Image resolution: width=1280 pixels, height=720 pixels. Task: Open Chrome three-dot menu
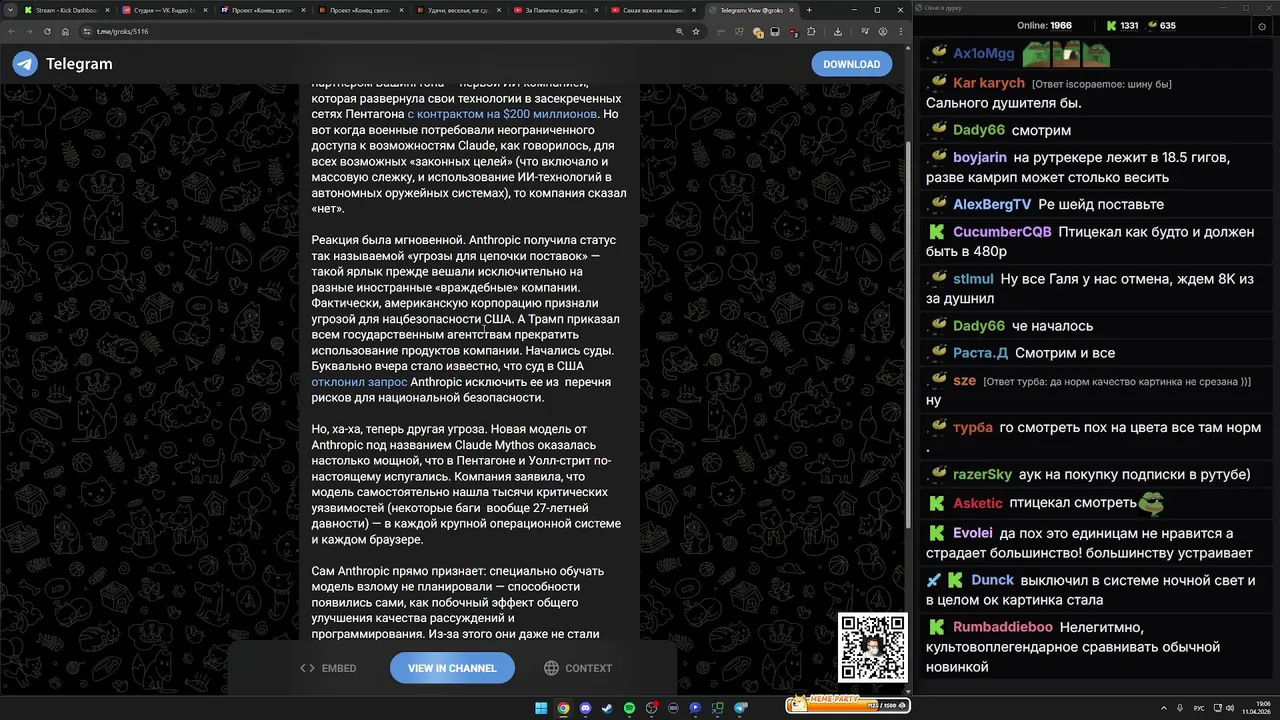pyautogui.click(x=900, y=31)
